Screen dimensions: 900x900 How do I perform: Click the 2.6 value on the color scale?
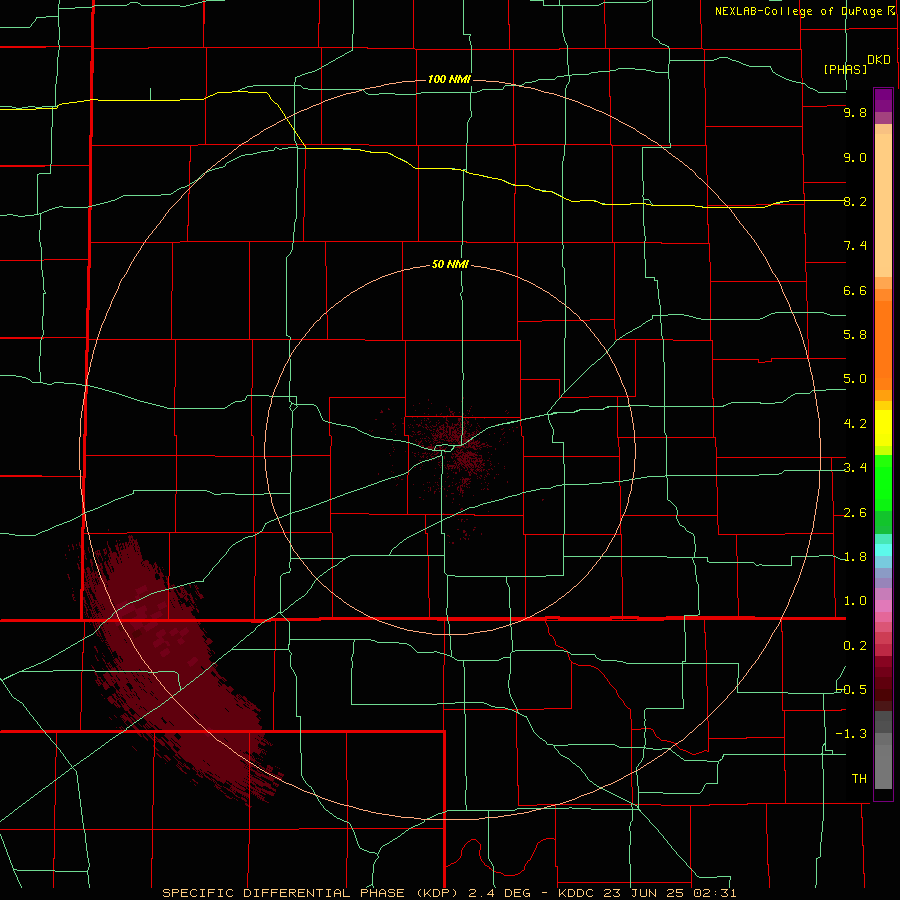click(x=855, y=513)
